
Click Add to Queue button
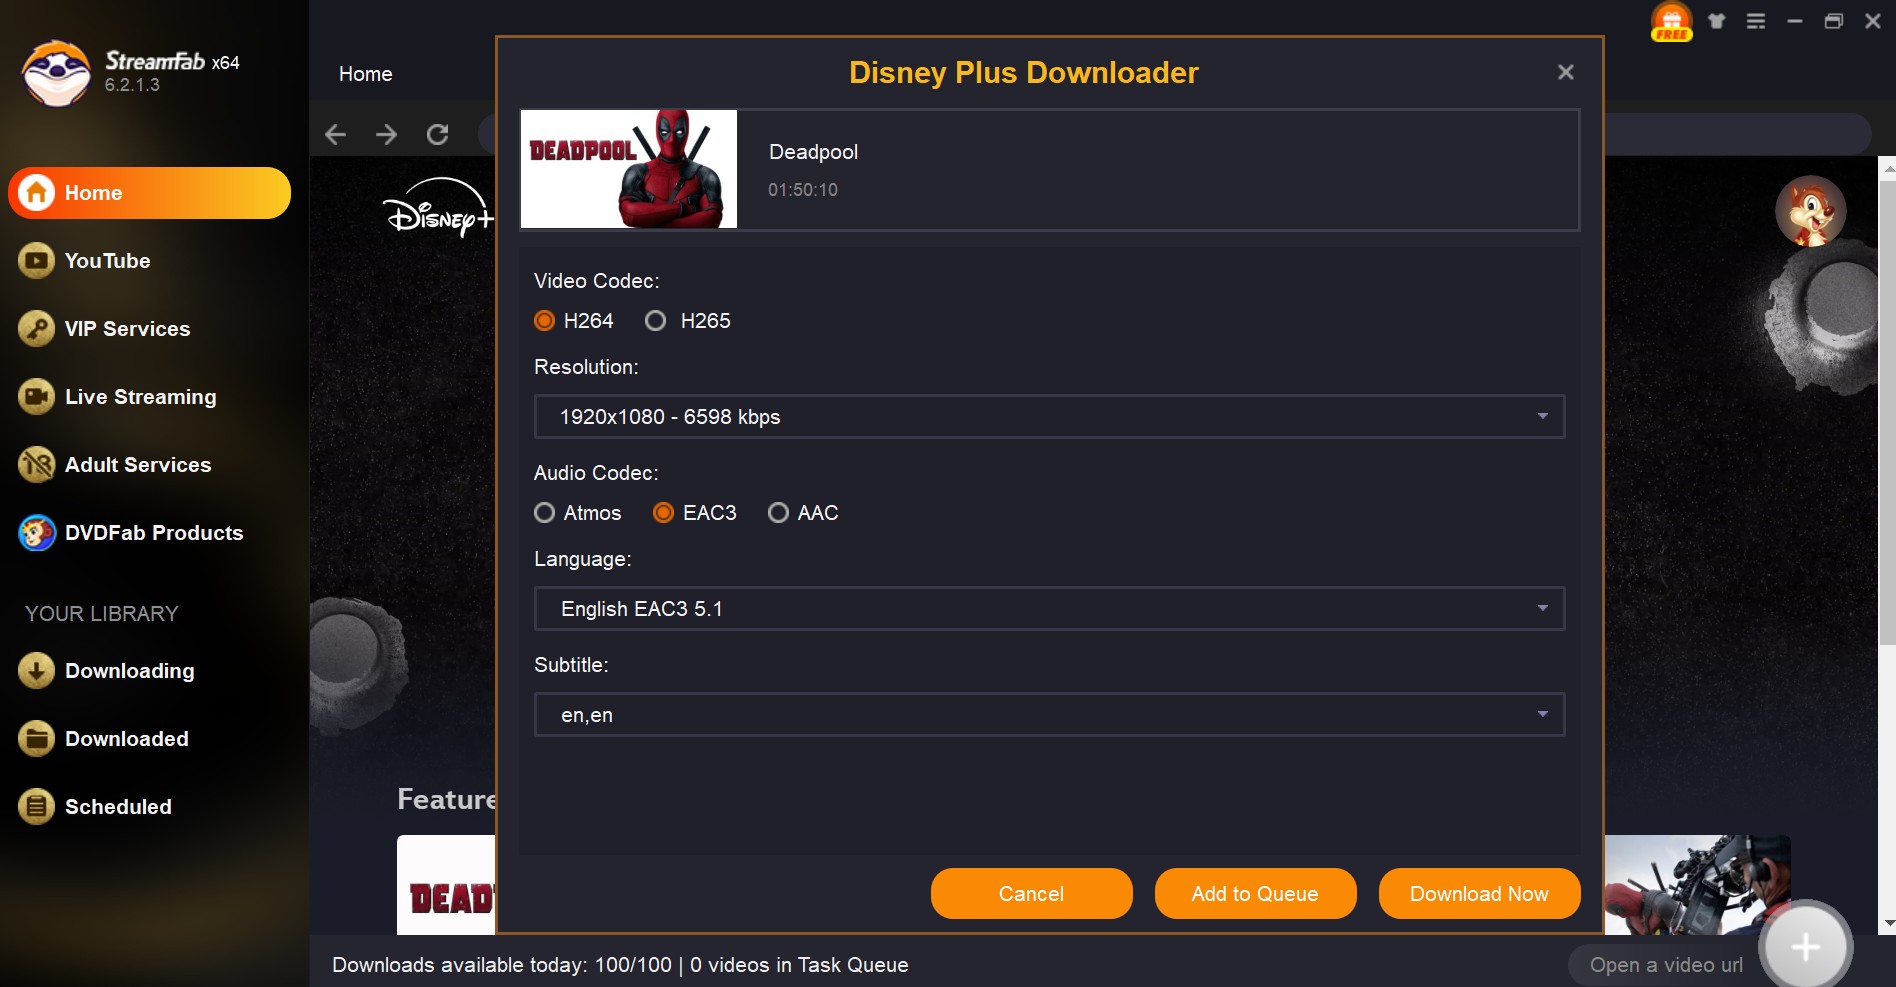[1255, 894]
